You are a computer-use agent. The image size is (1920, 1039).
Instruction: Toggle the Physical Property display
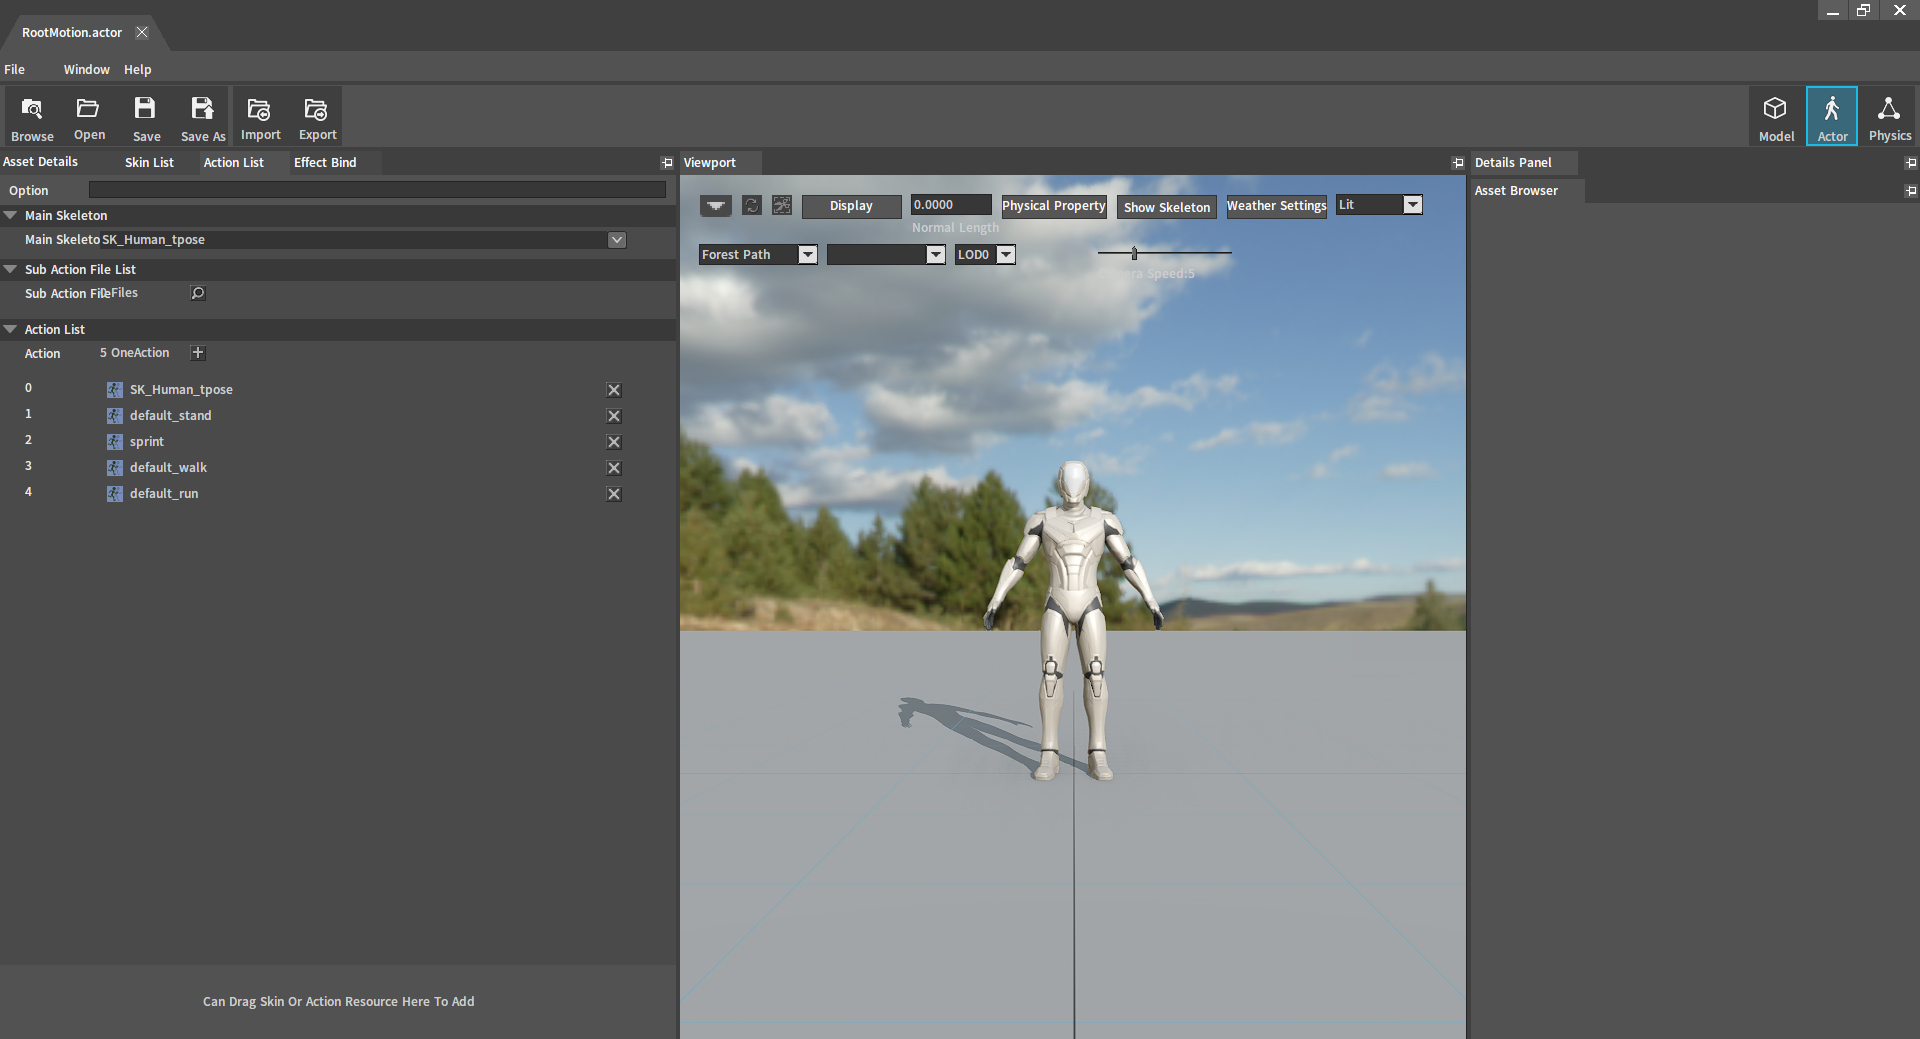1053,205
